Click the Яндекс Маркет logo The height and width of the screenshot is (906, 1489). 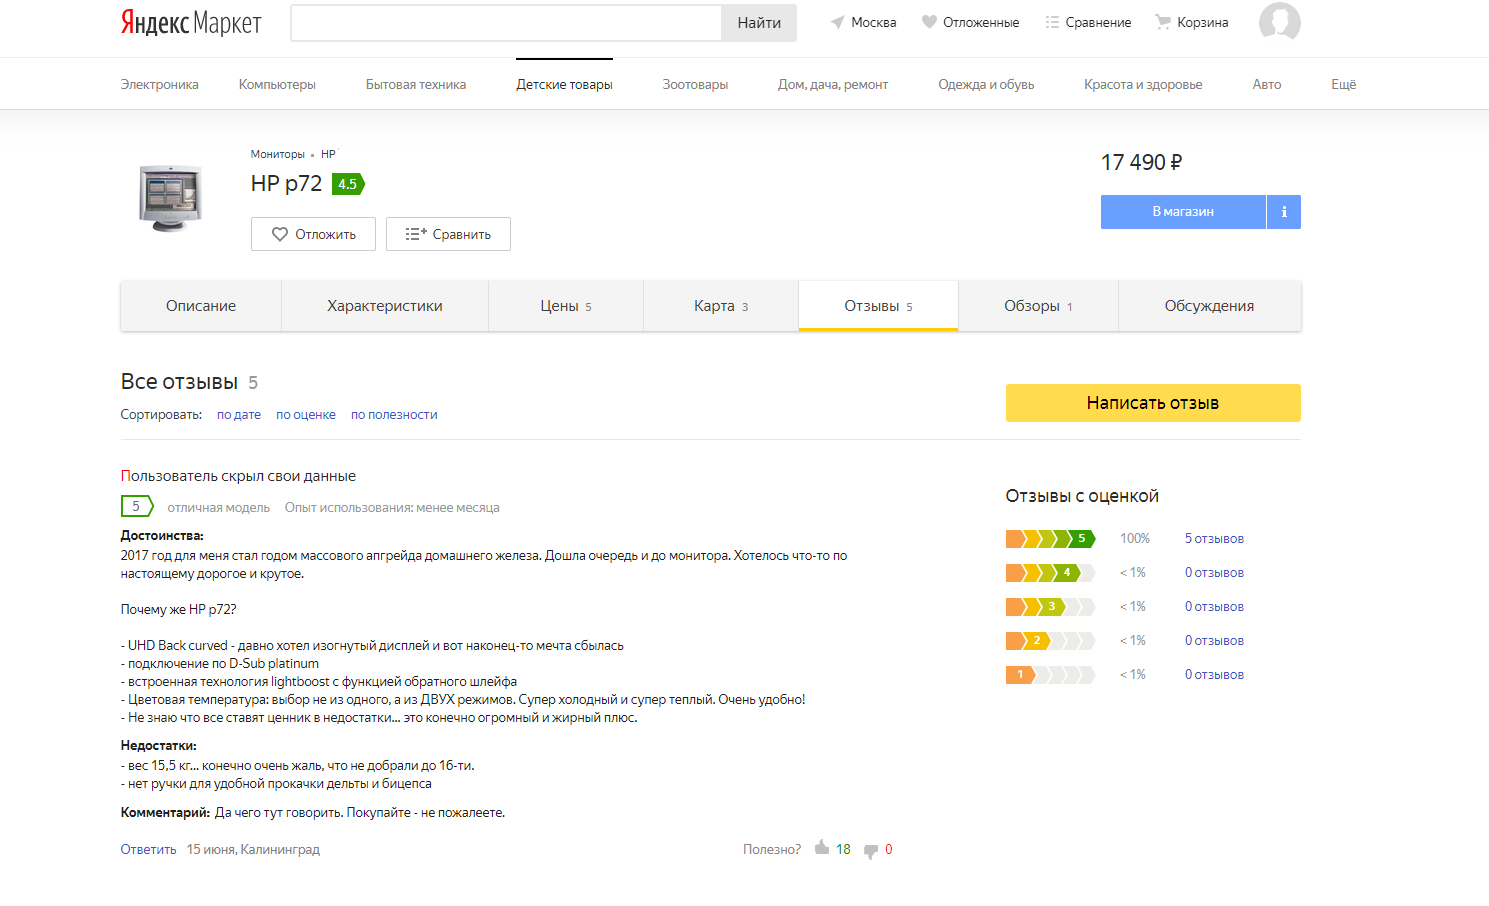pyautogui.click(x=191, y=22)
